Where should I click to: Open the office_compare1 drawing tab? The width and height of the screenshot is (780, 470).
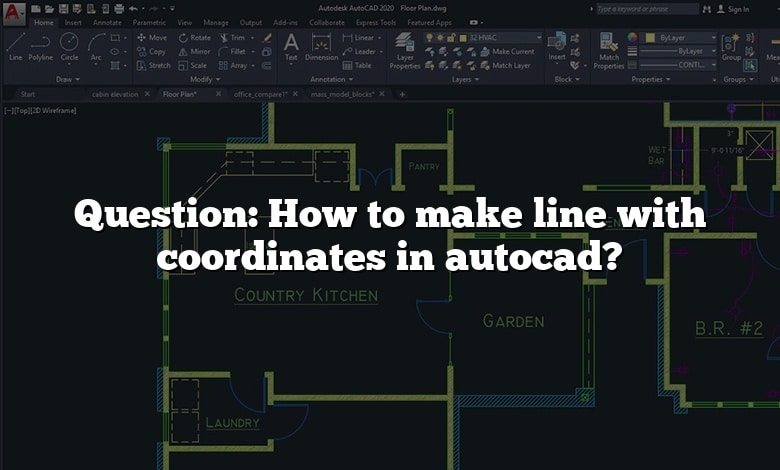[260, 94]
